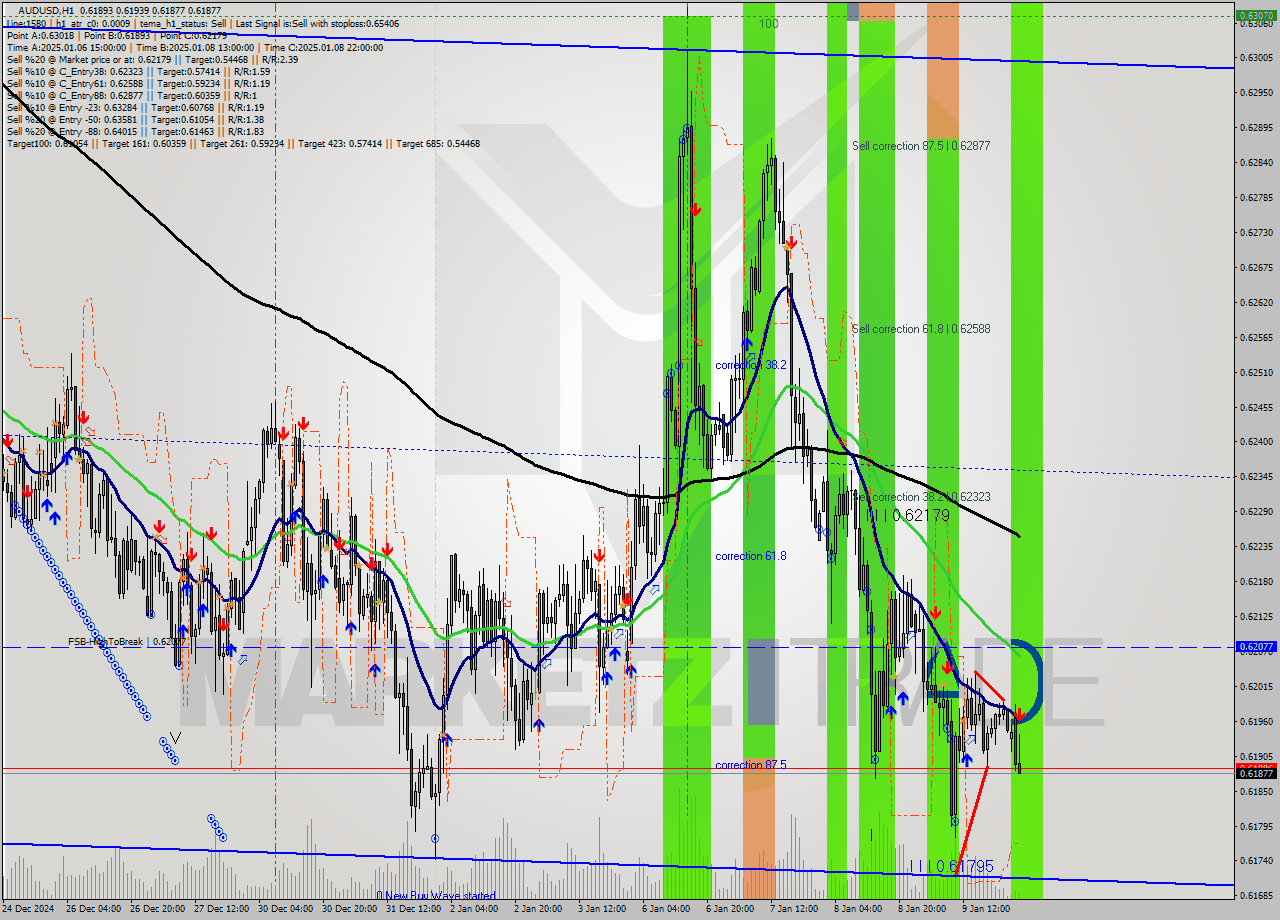Click the '6 Jan 04:00' time label
The height and width of the screenshot is (920, 1280).
666,909
